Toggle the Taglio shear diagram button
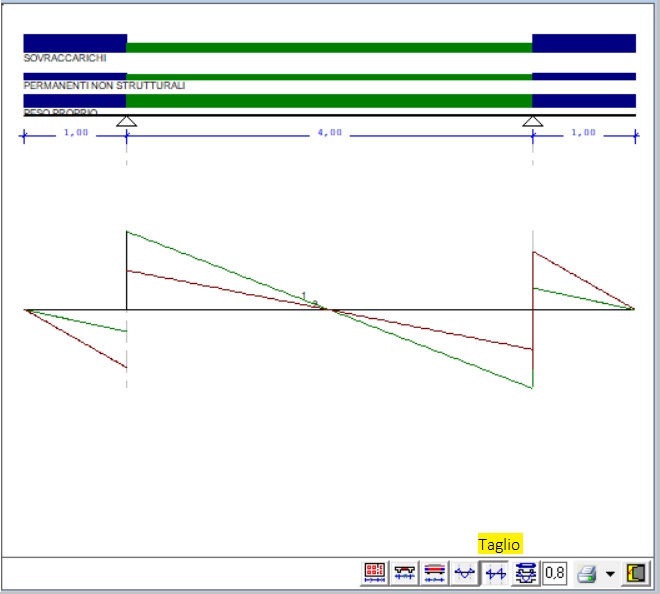This screenshot has width=660, height=594. [x=495, y=573]
